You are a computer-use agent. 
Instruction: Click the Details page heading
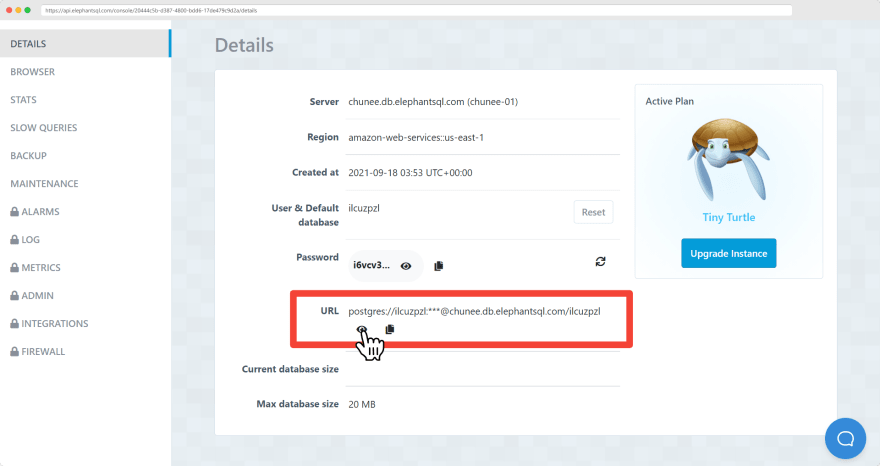[244, 45]
